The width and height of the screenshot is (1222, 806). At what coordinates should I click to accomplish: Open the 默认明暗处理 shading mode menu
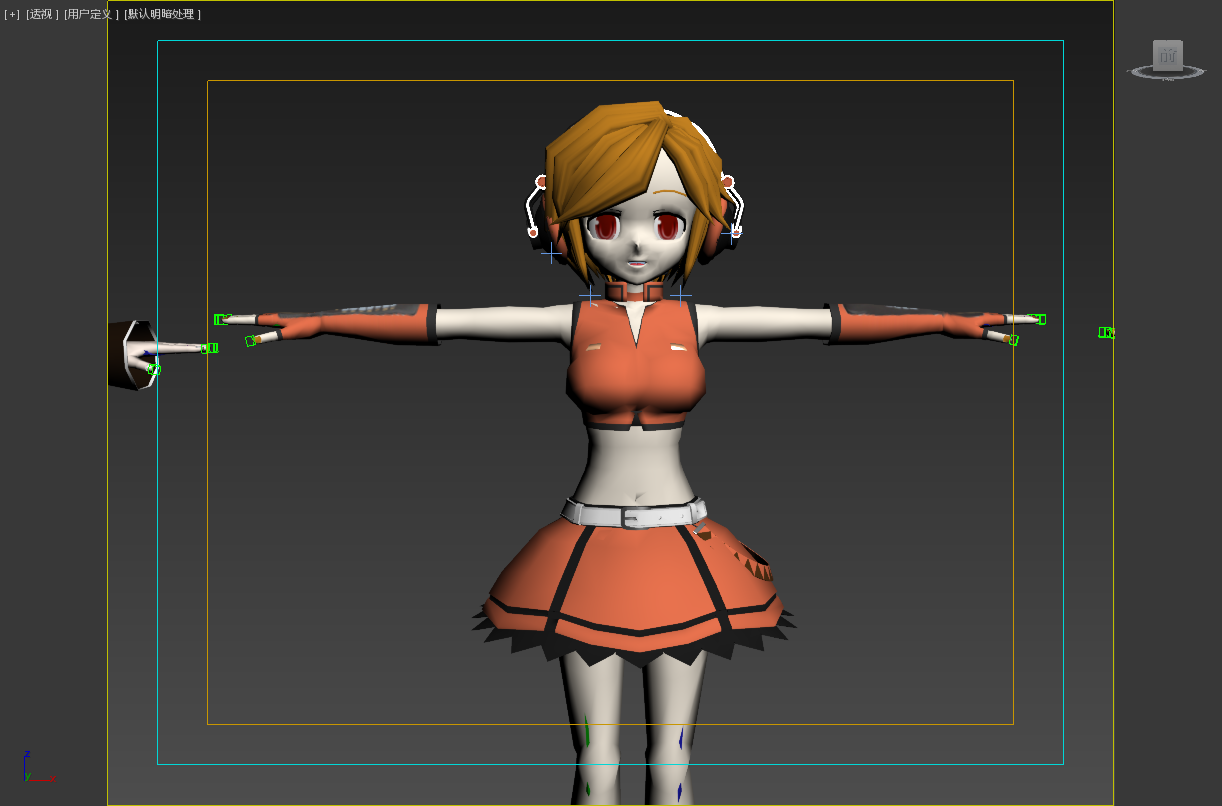162,15
